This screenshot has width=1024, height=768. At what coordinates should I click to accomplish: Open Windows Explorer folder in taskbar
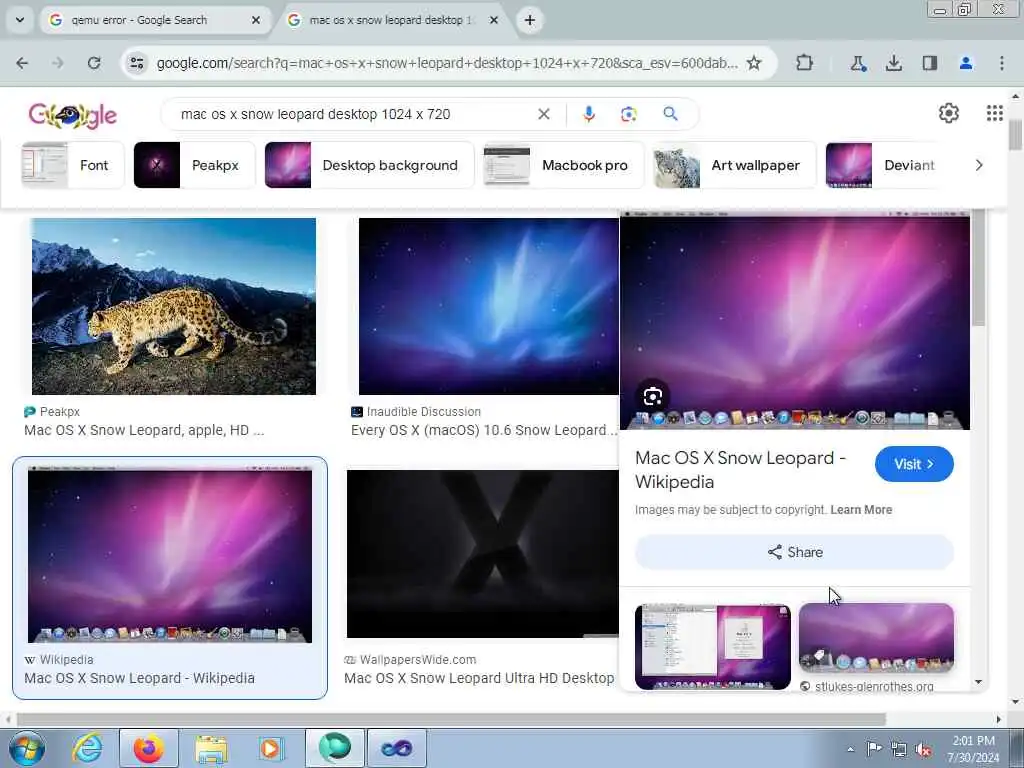click(x=212, y=748)
